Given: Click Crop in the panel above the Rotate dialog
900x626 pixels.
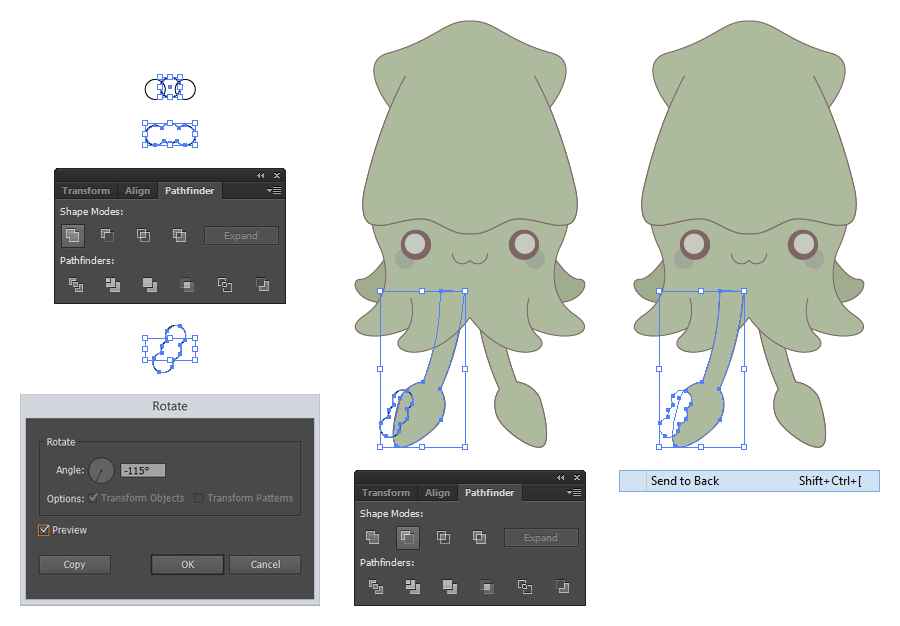Looking at the screenshot, I should [187, 285].
